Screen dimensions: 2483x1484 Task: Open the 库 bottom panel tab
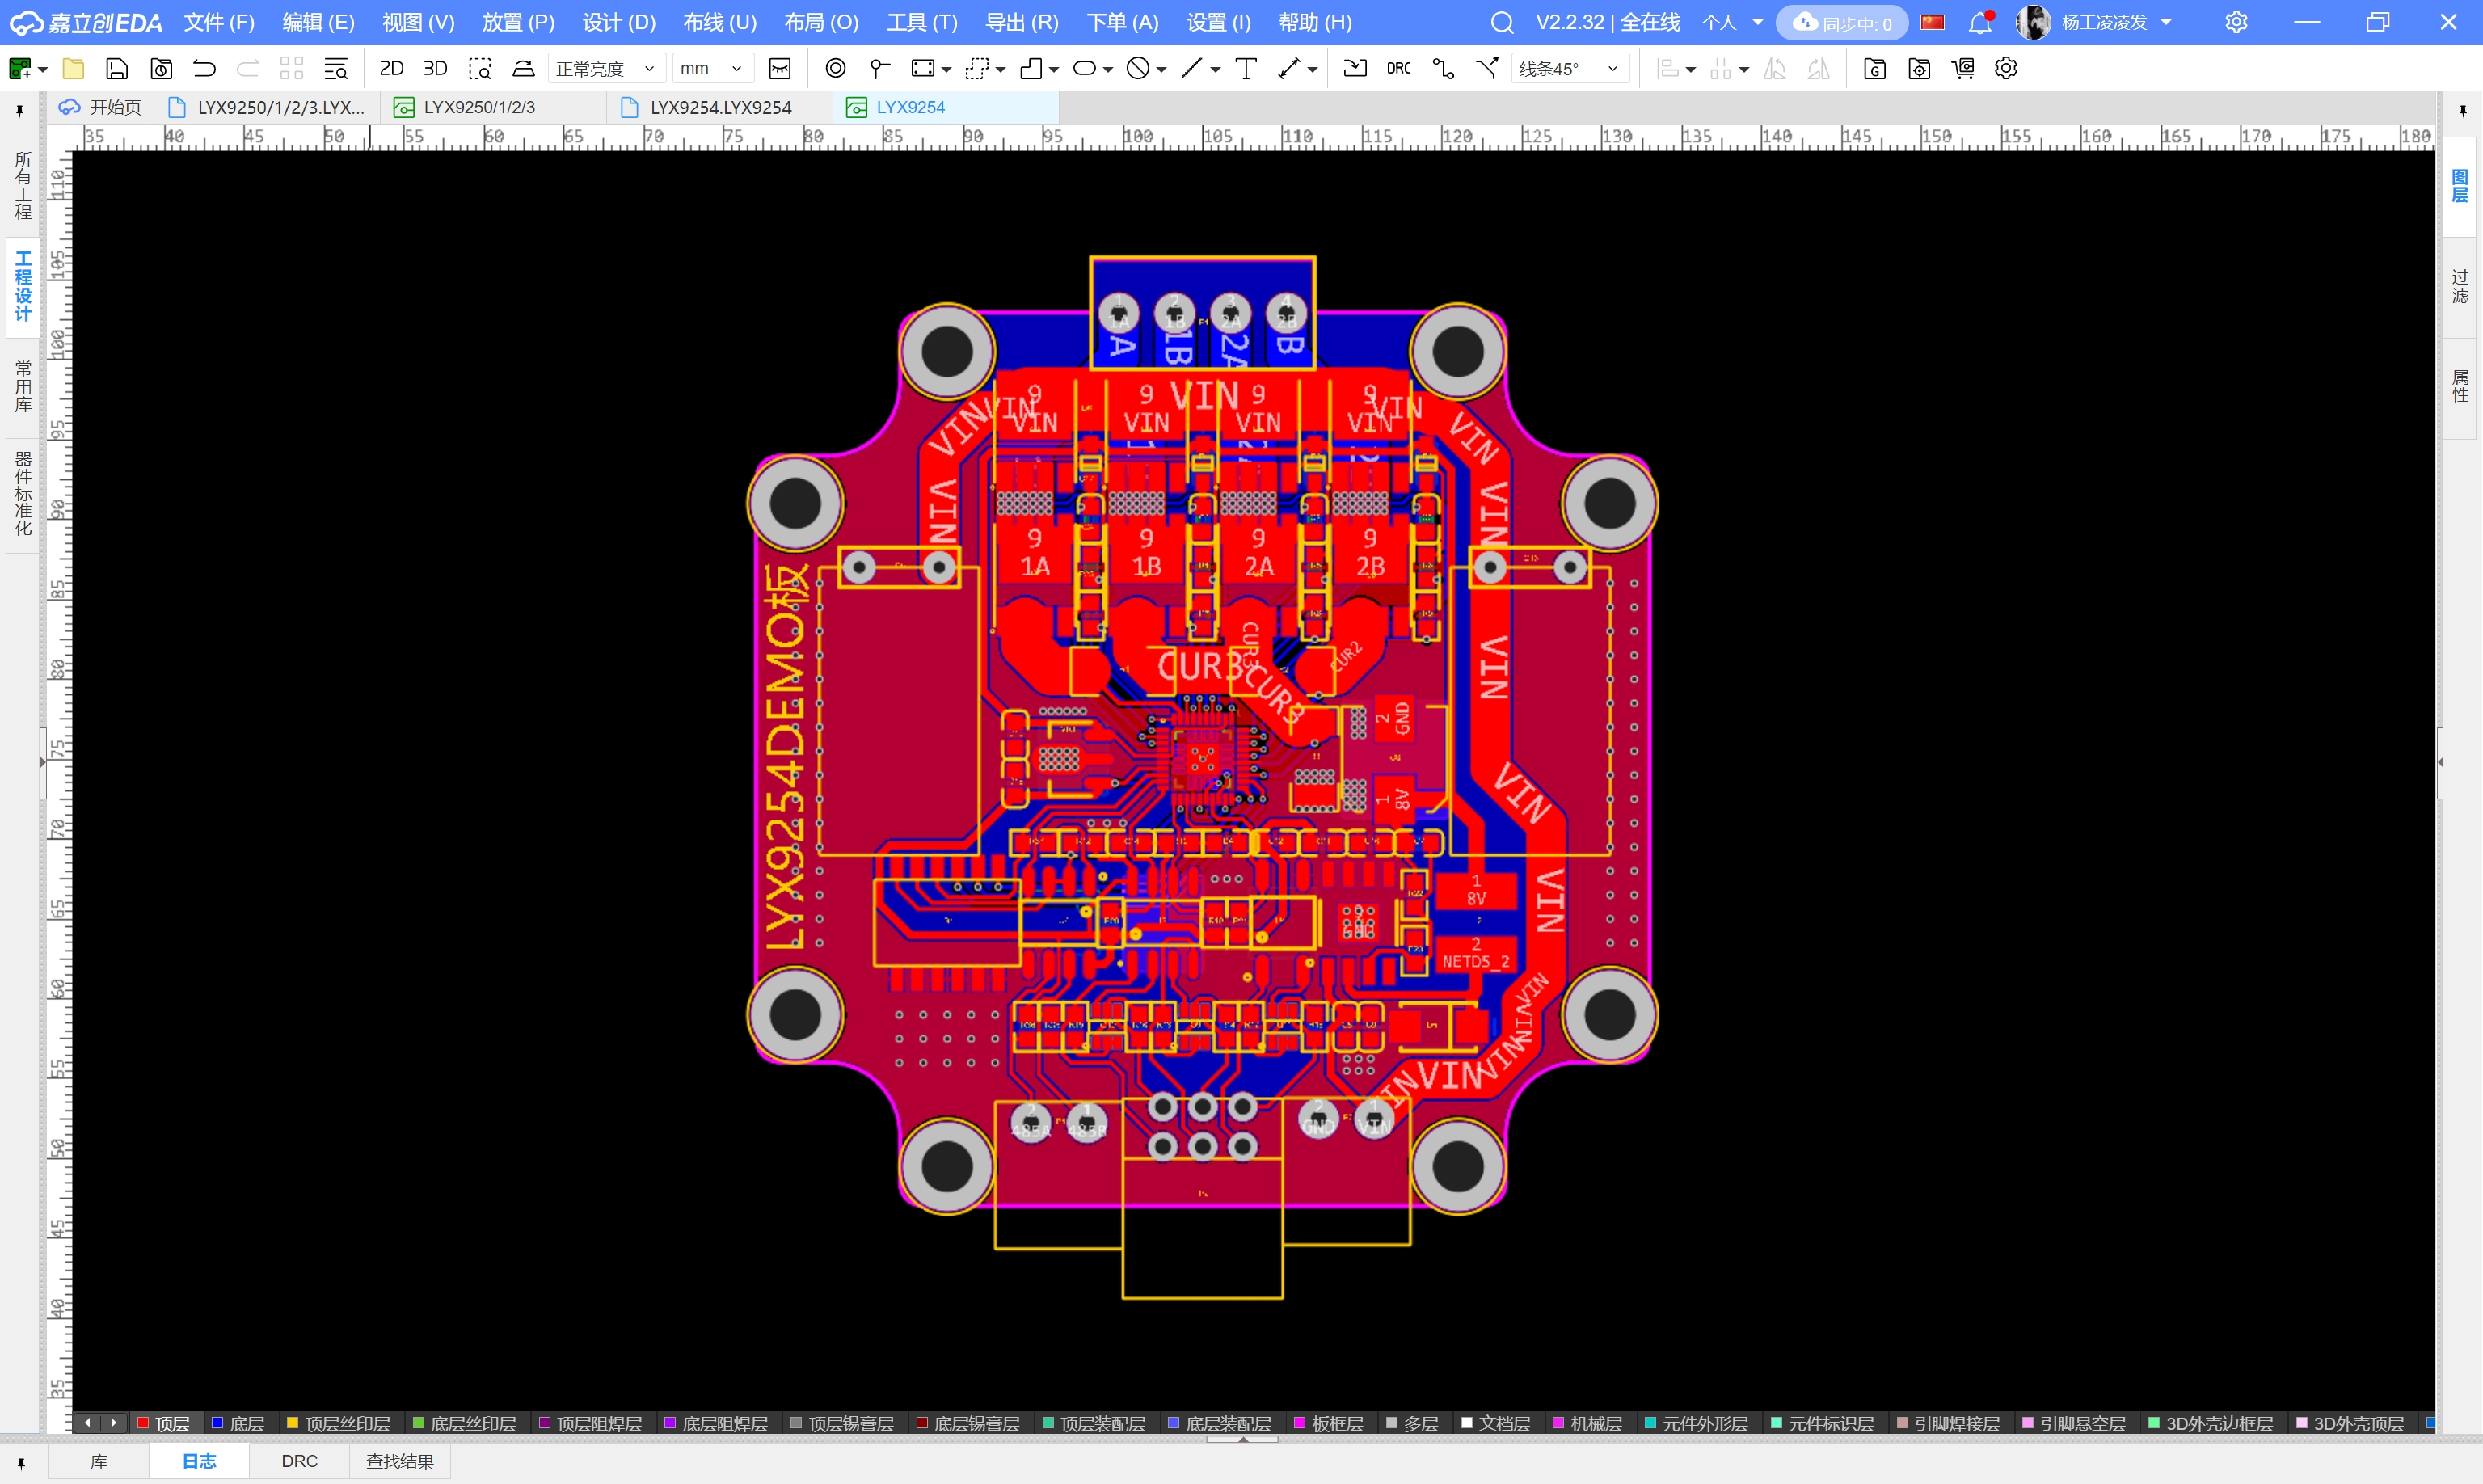click(98, 1461)
